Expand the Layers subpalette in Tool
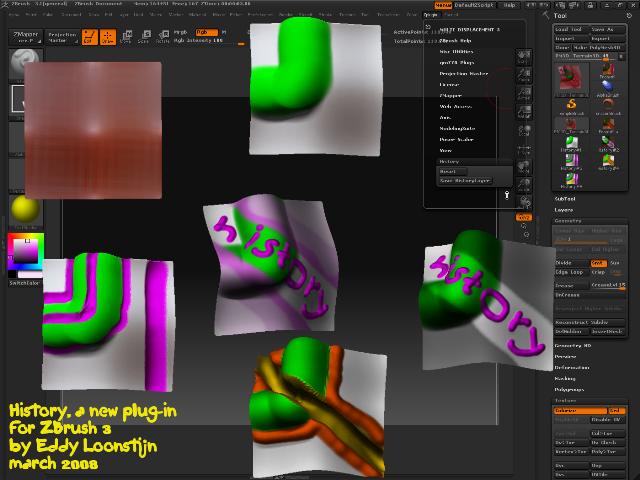The height and width of the screenshot is (480, 640). [x=564, y=210]
